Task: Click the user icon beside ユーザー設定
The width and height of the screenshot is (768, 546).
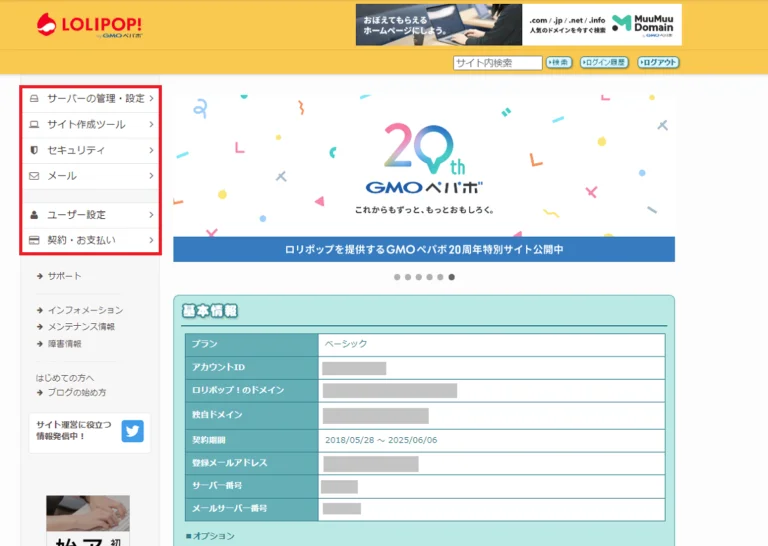Action: (34, 214)
